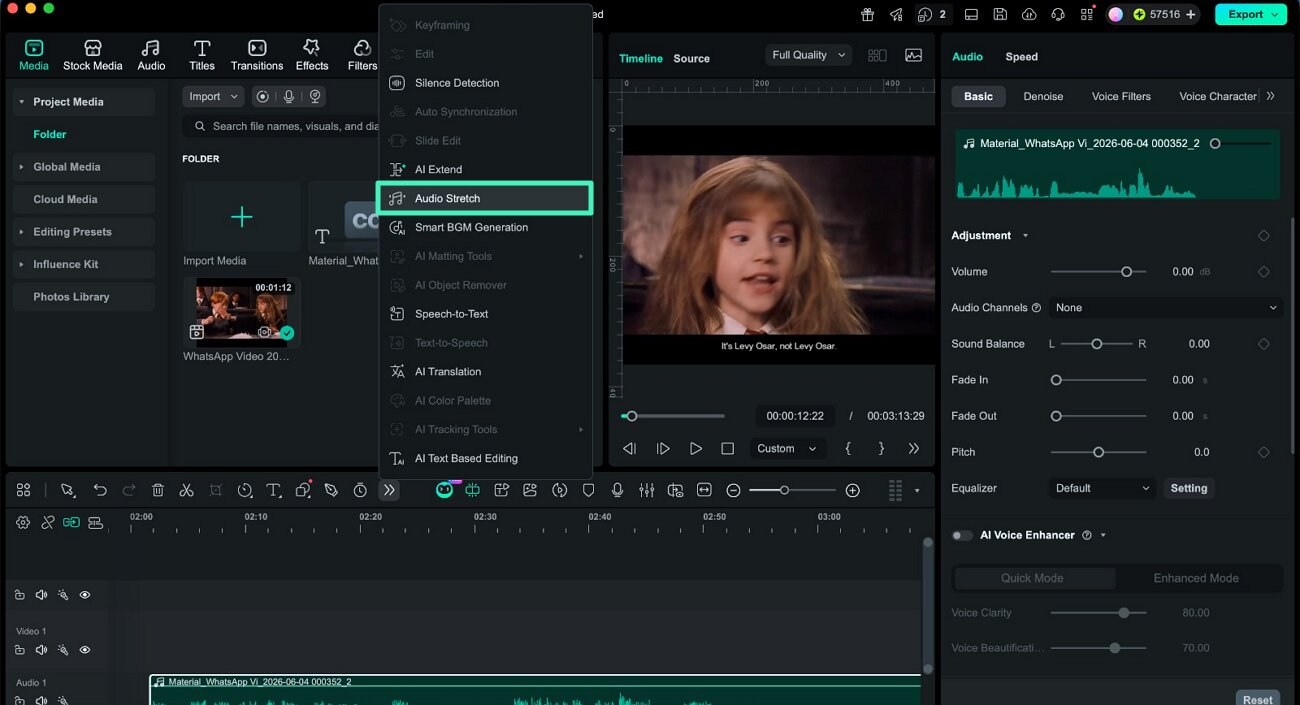Image resolution: width=1300 pixels, height=705 pixels.
Task: Zoom in the timeline with plus
Action: tap(852, 490)
